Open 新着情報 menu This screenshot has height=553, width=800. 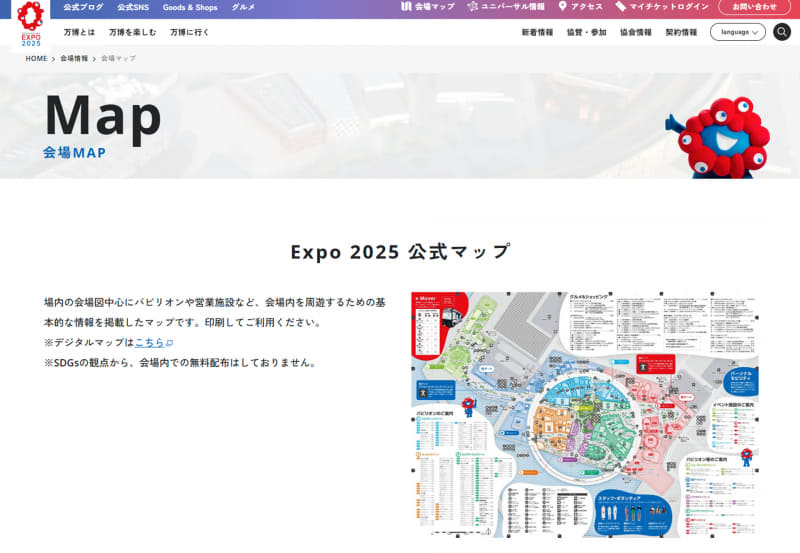[537, 32]
